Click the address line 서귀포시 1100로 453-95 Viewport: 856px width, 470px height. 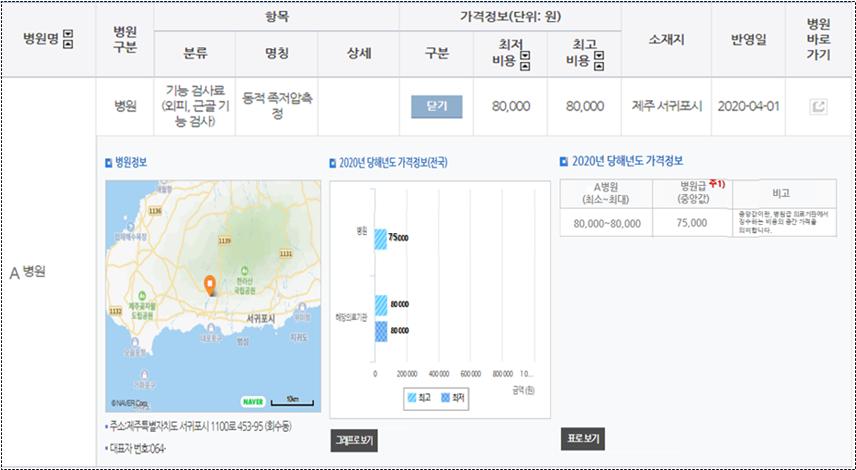198,426
